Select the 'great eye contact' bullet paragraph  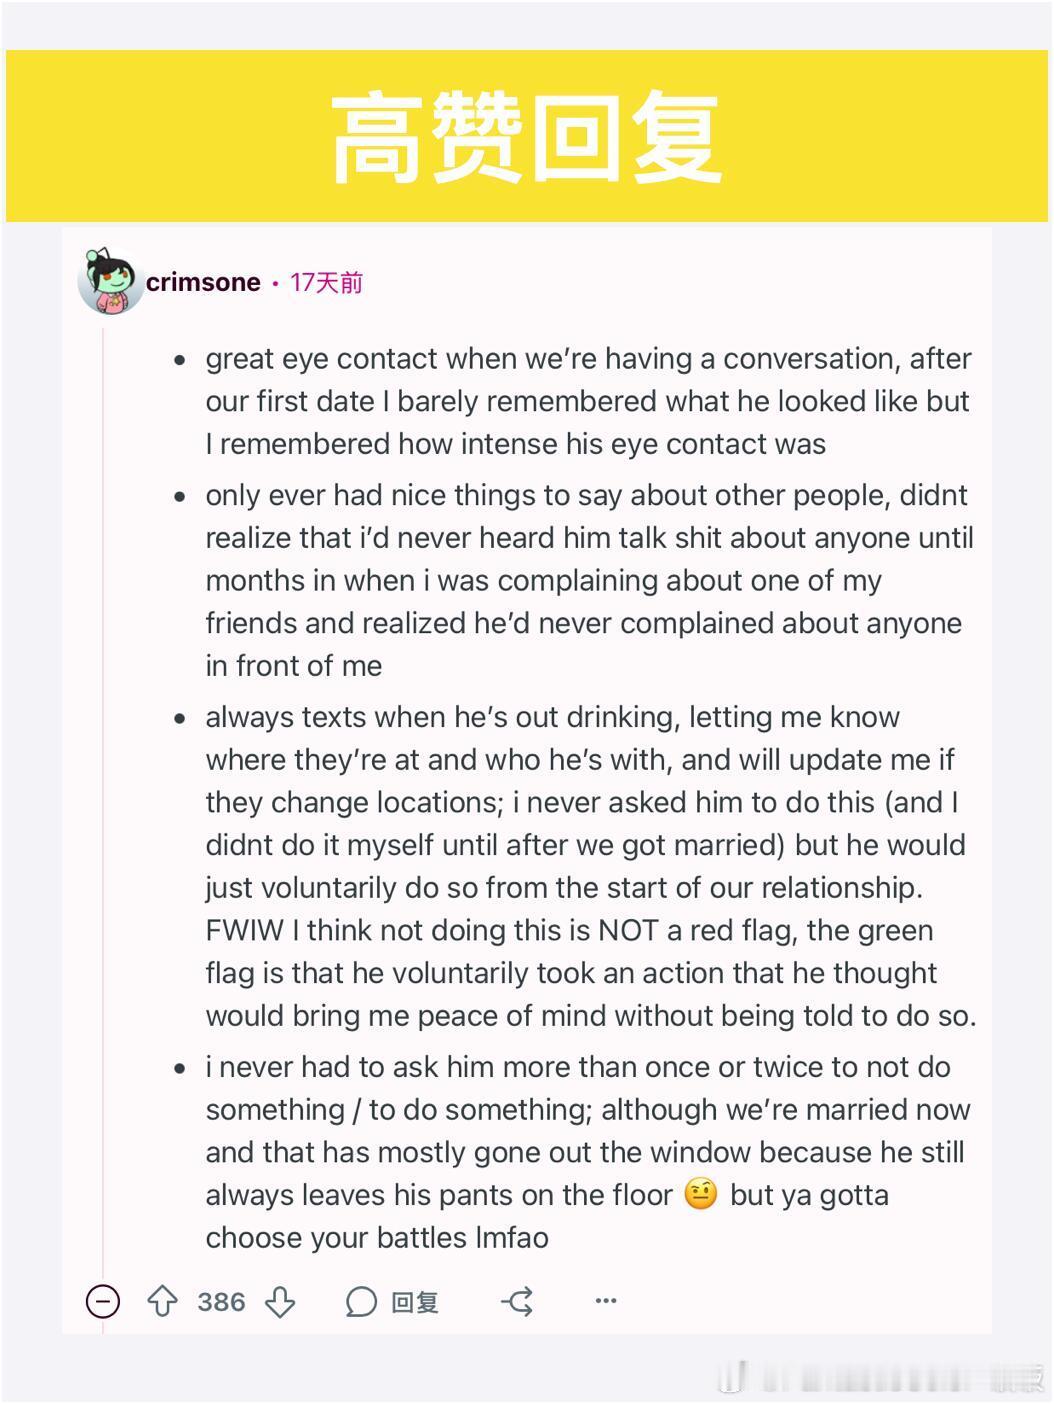point(589,401)
